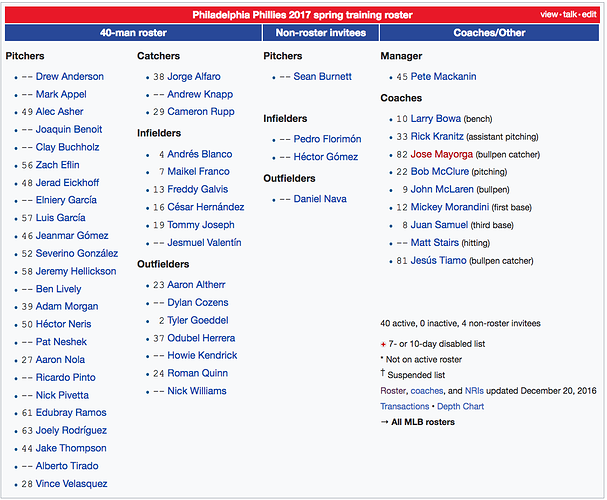Open outfielder Aaron Altherr's link
This screenshot has height=500, width=607.
pos(196,285)
